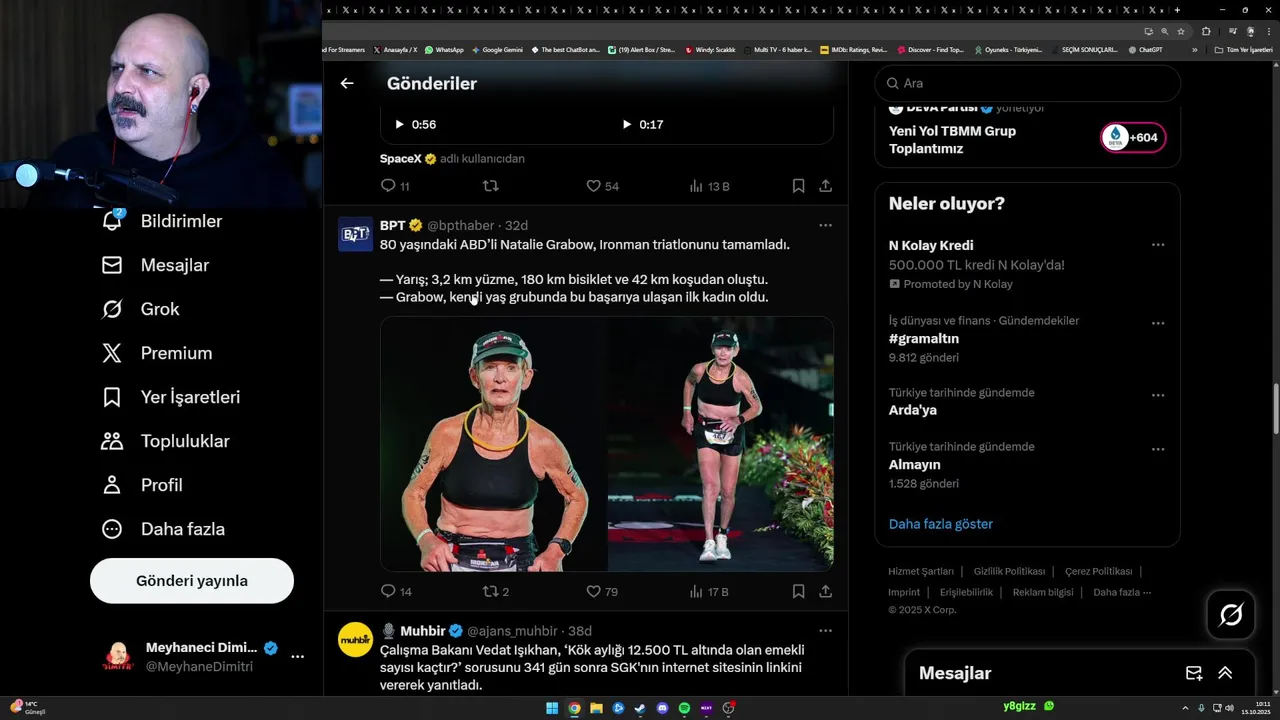The width and height of the screenshot is (1280, 720).
Task: Open Premium in the sidebar
Action: point(156,353)
